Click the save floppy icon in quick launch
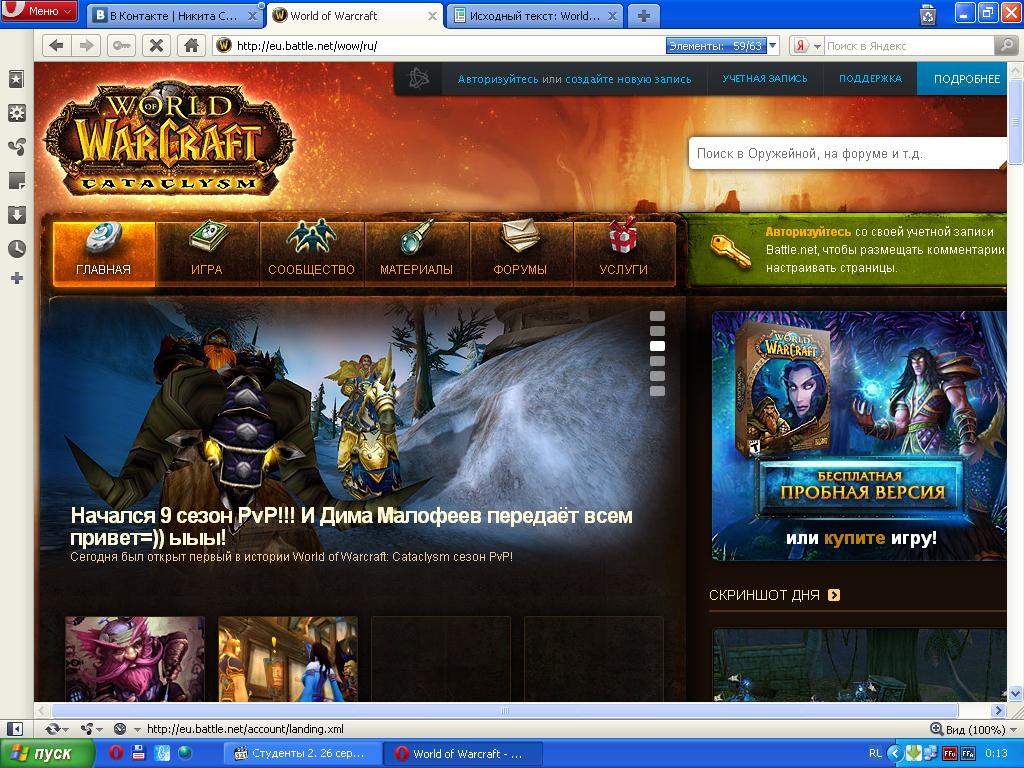The image size is (1024, 768). (x=138, y=753)
